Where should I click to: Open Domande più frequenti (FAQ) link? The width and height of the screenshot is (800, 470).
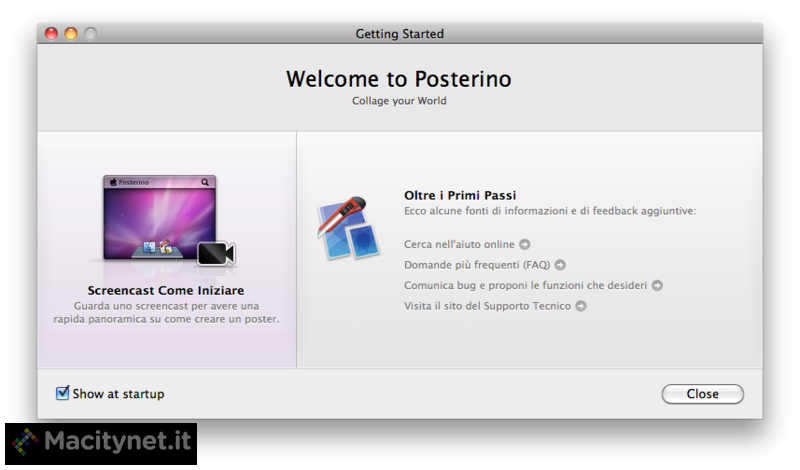[478, 265]
